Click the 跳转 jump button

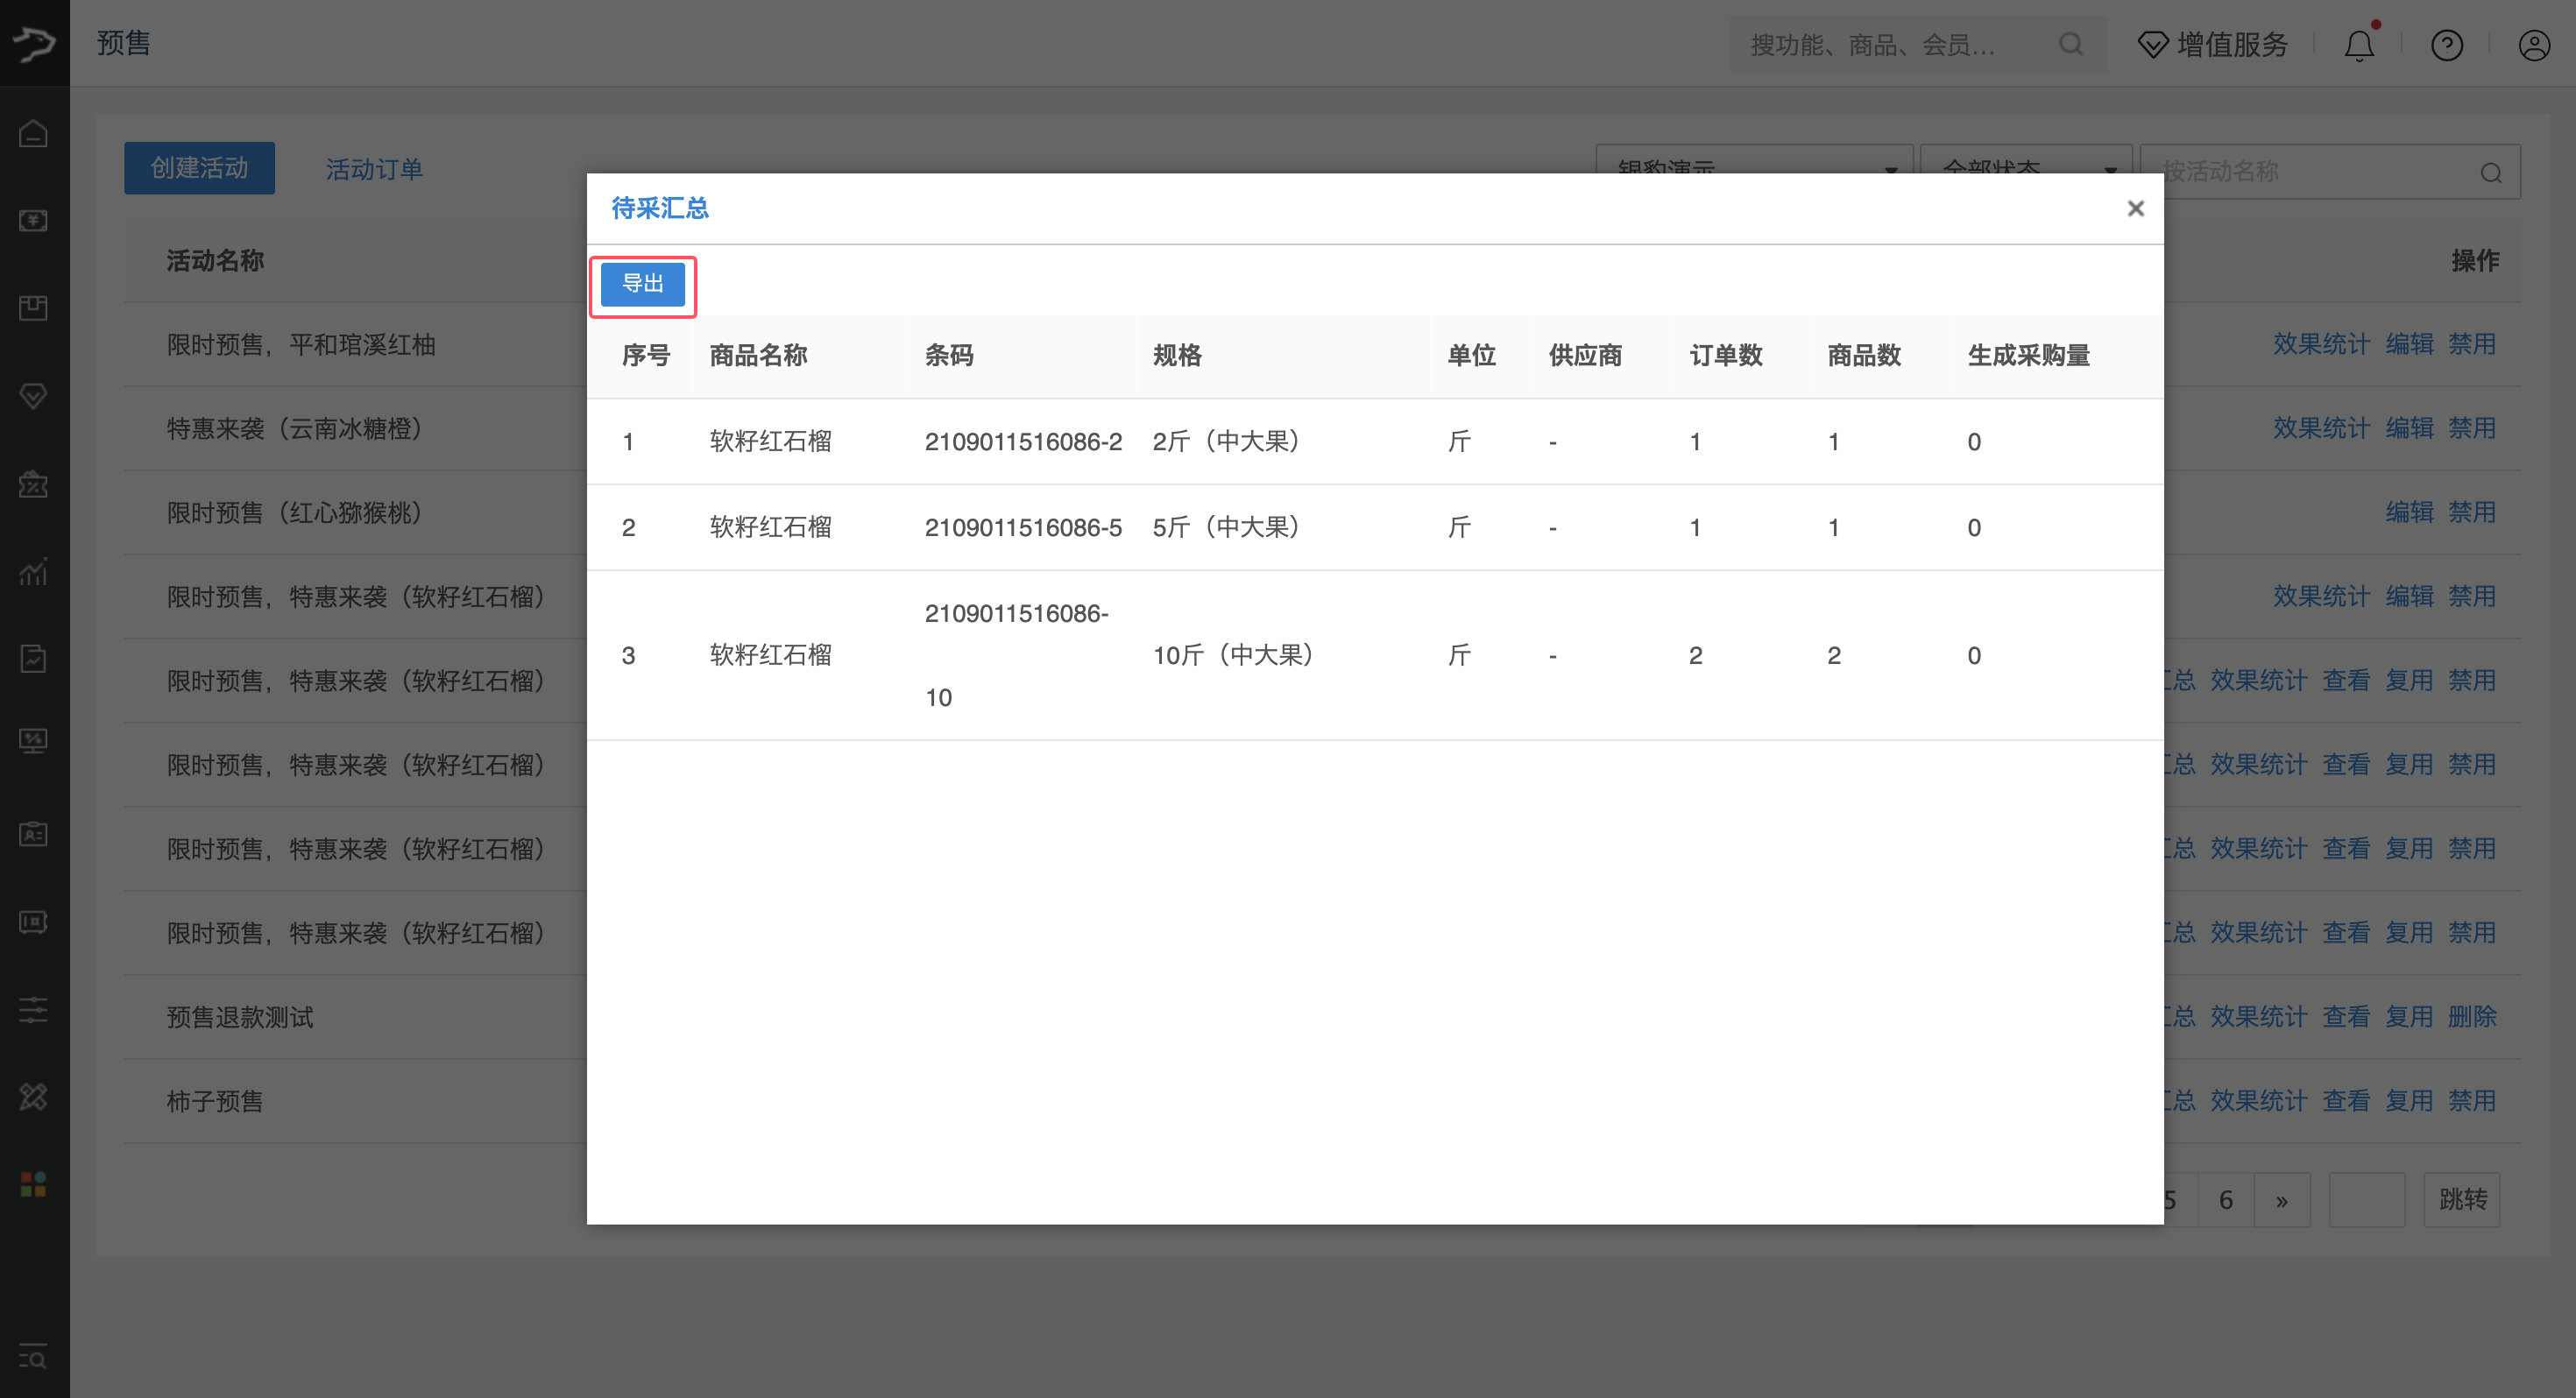coord(2462,1200)
